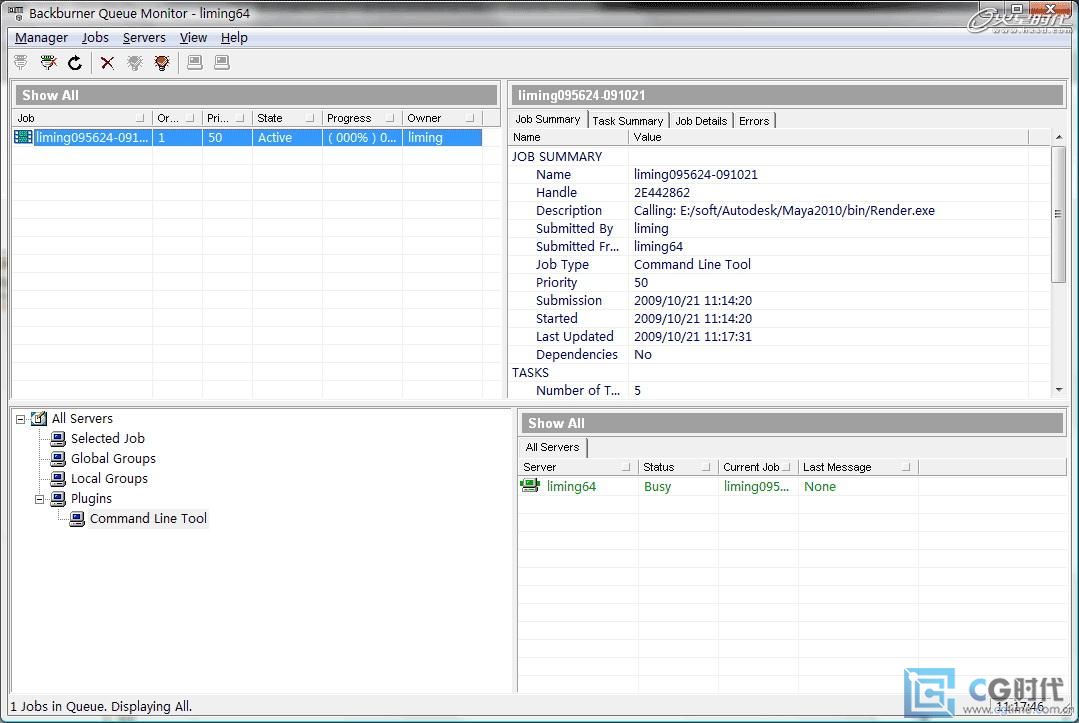This screenshot has height=723, width=1079.
Task: Open the Manager menu
Action: pos(41,37)
